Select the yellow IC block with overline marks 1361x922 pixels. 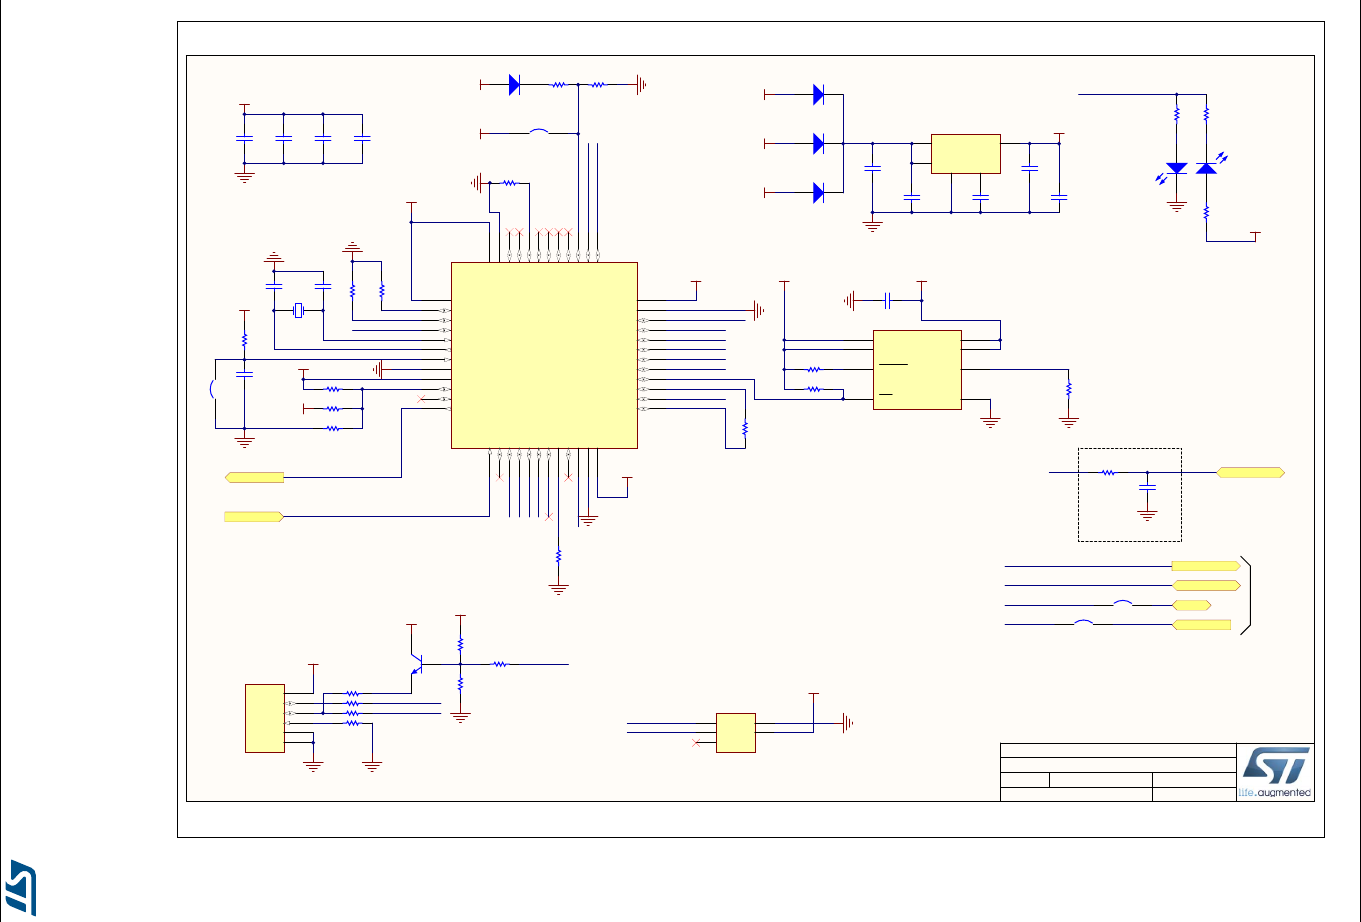click(x=917, y=369)
